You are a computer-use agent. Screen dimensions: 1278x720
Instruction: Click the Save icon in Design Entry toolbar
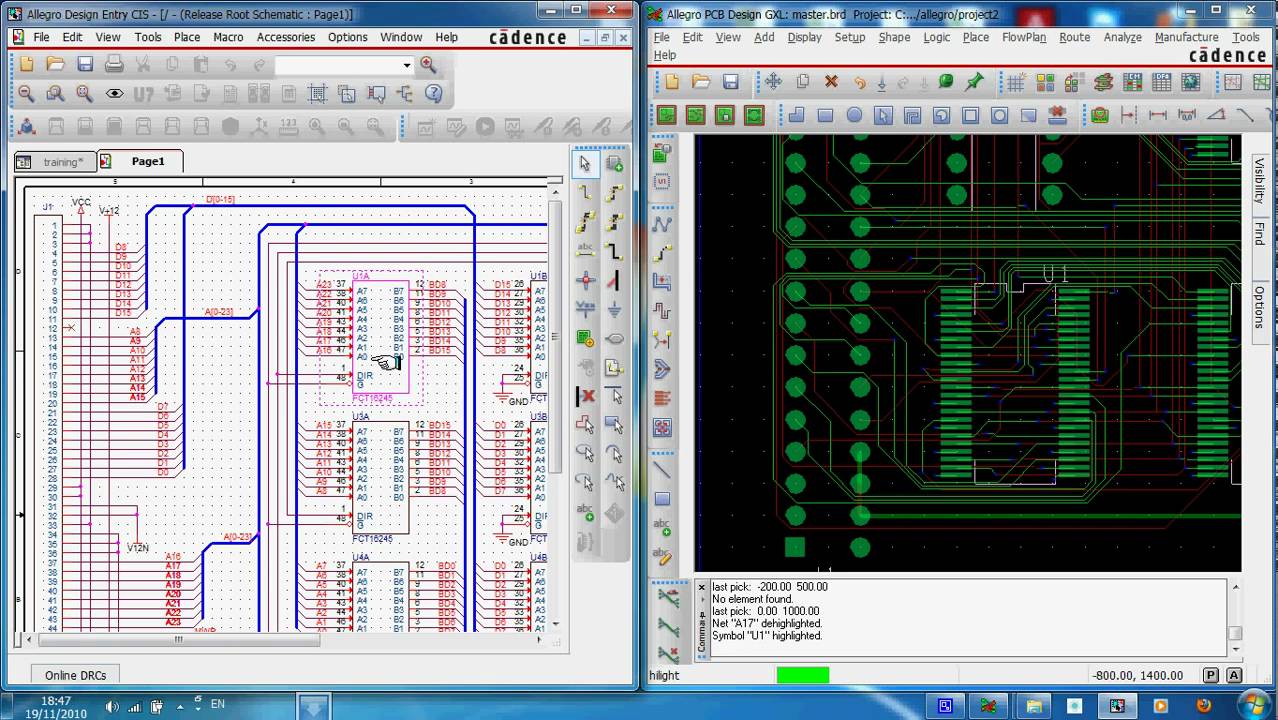point(85,64)
